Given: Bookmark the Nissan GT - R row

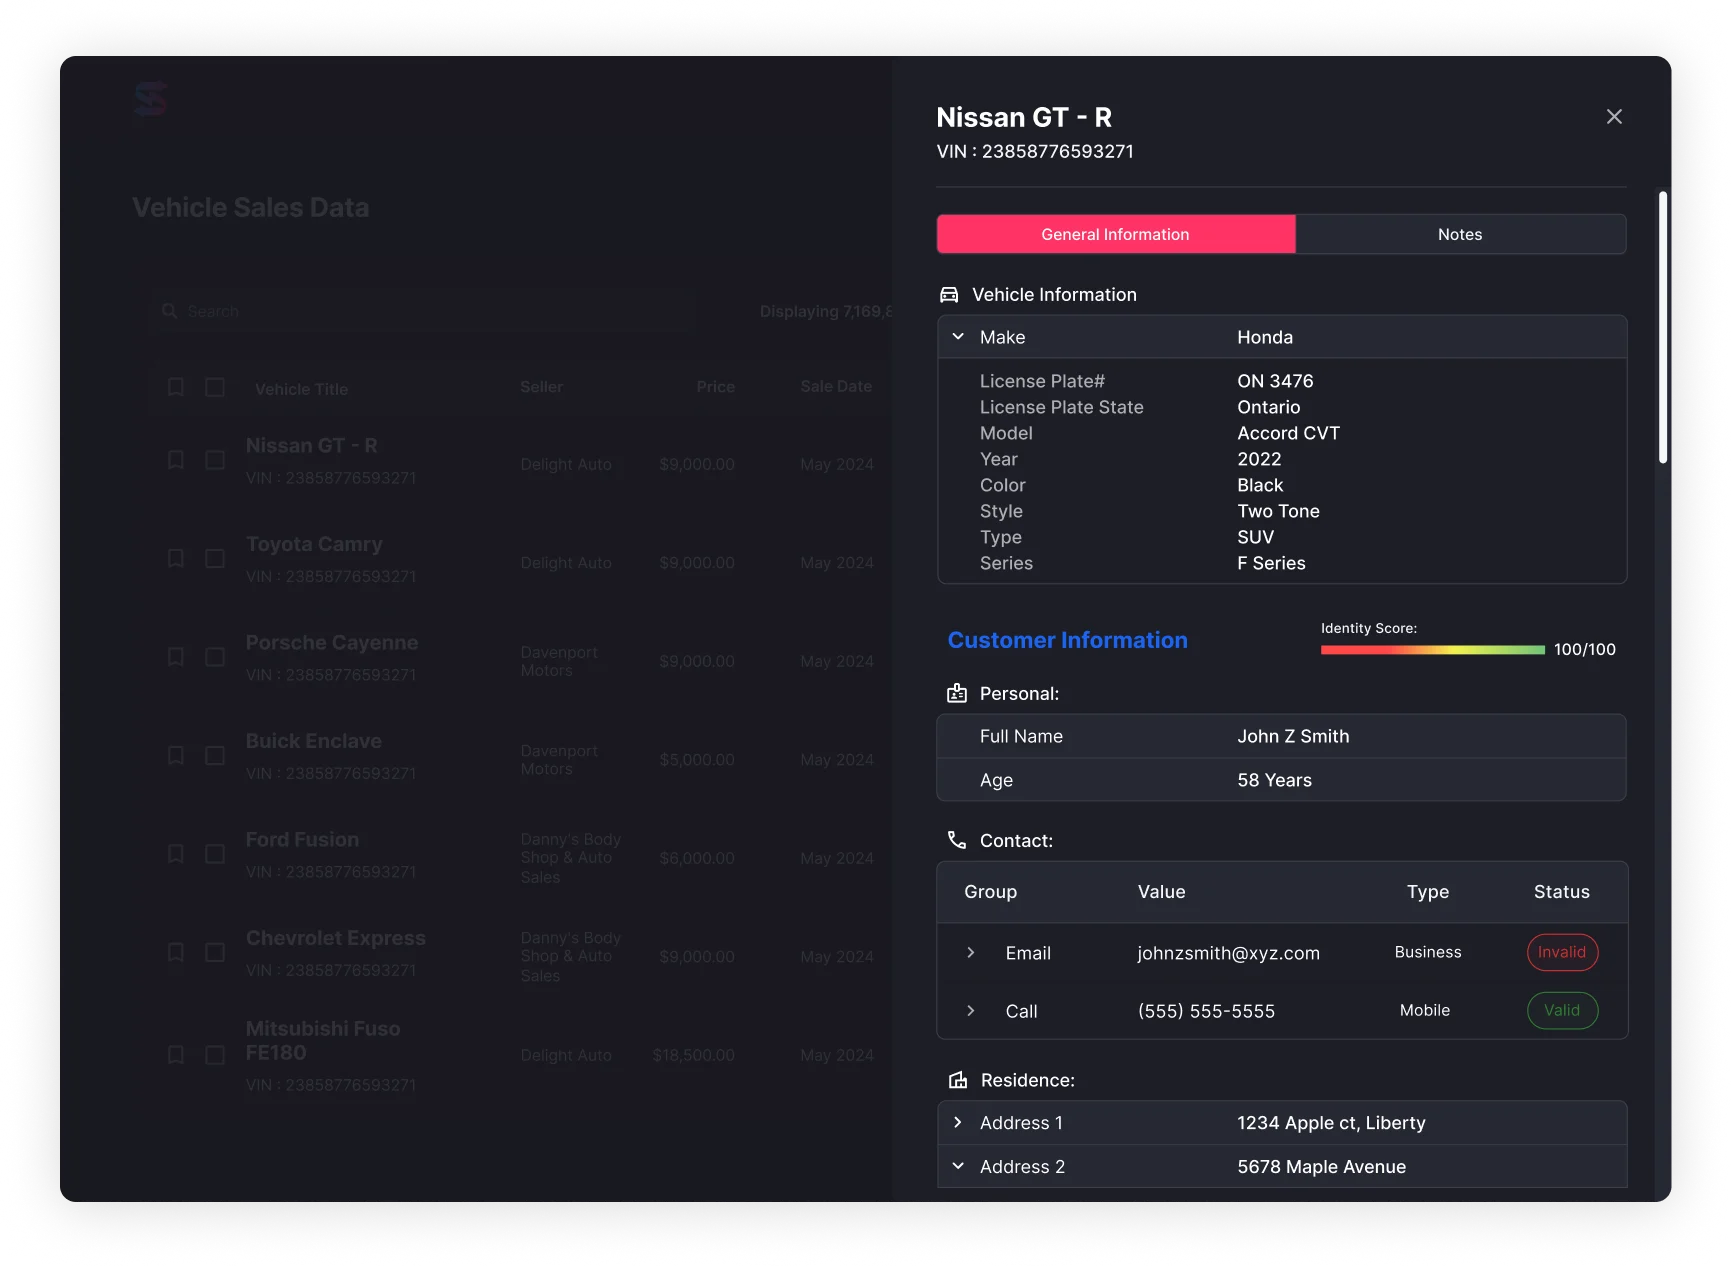Looking at the screenshot, I should pos(176,460).
